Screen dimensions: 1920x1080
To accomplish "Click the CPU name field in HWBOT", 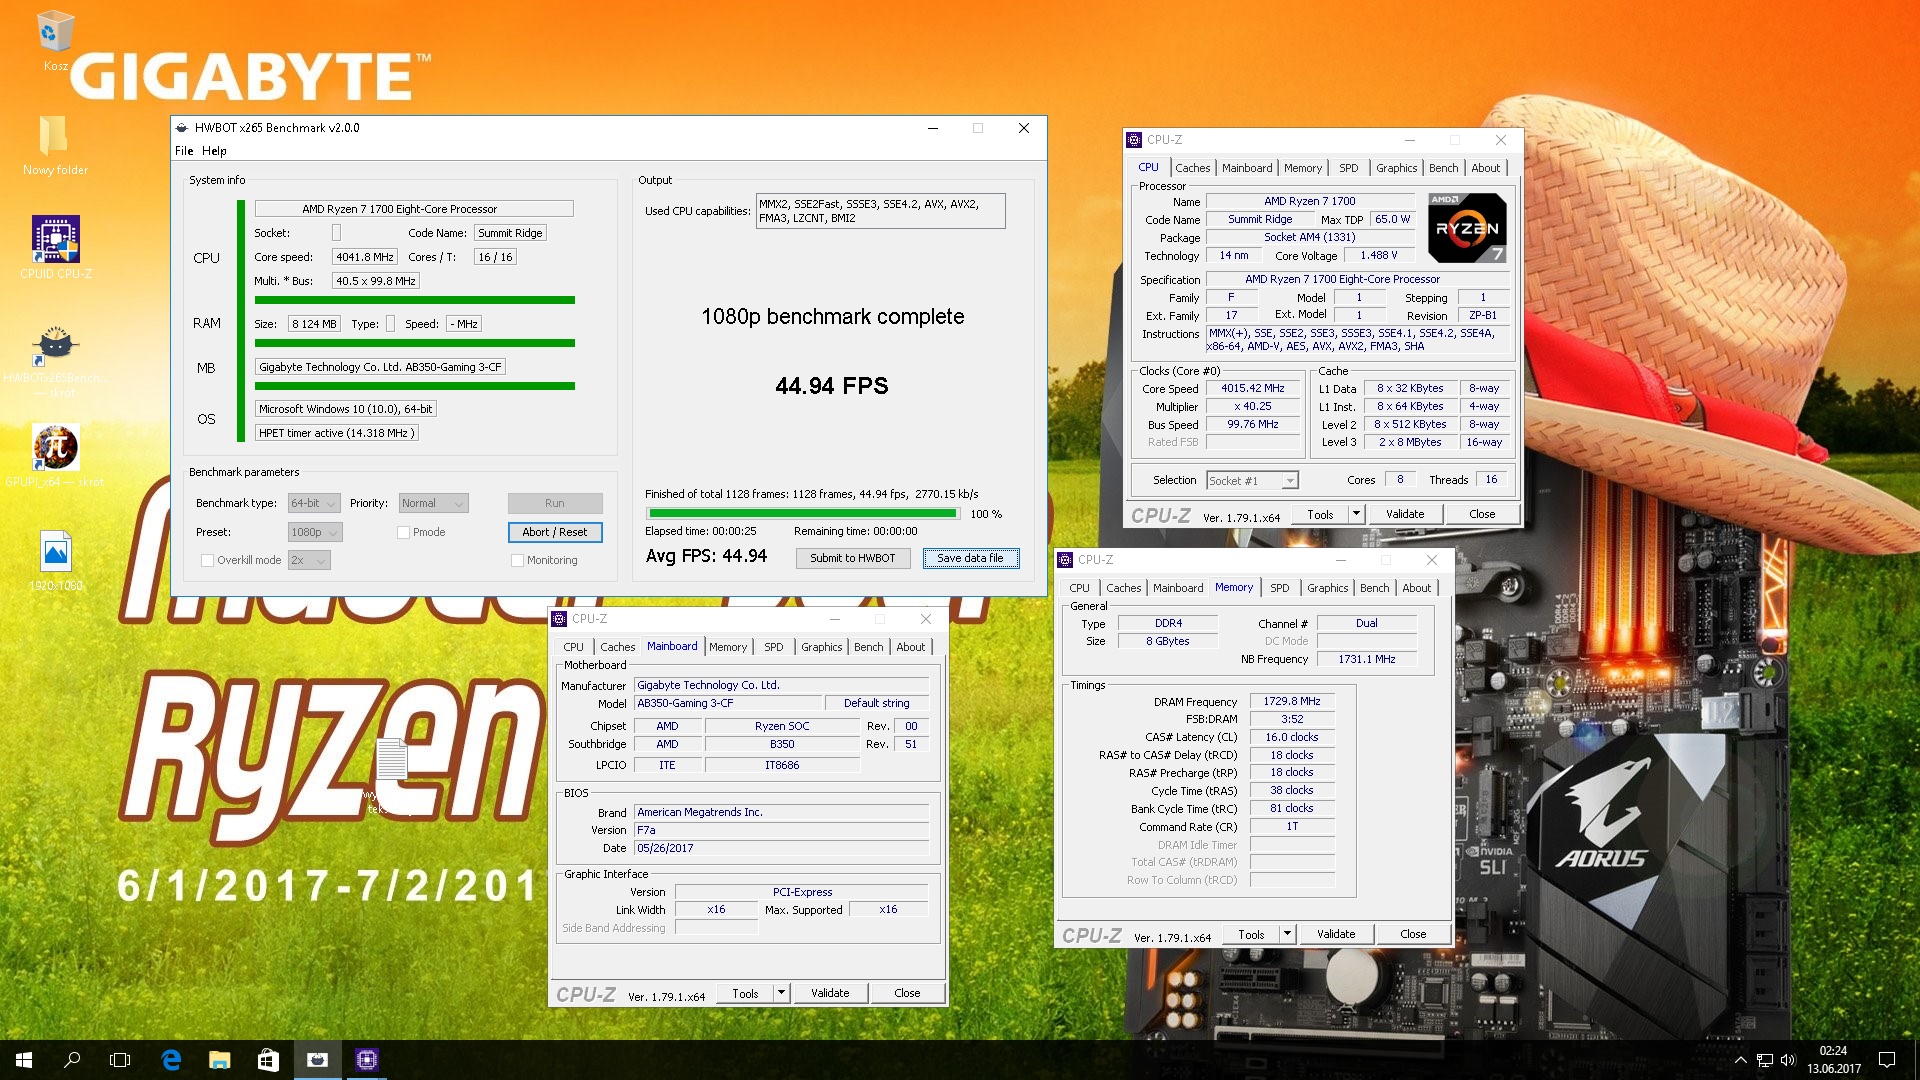I will click(414, 209).
